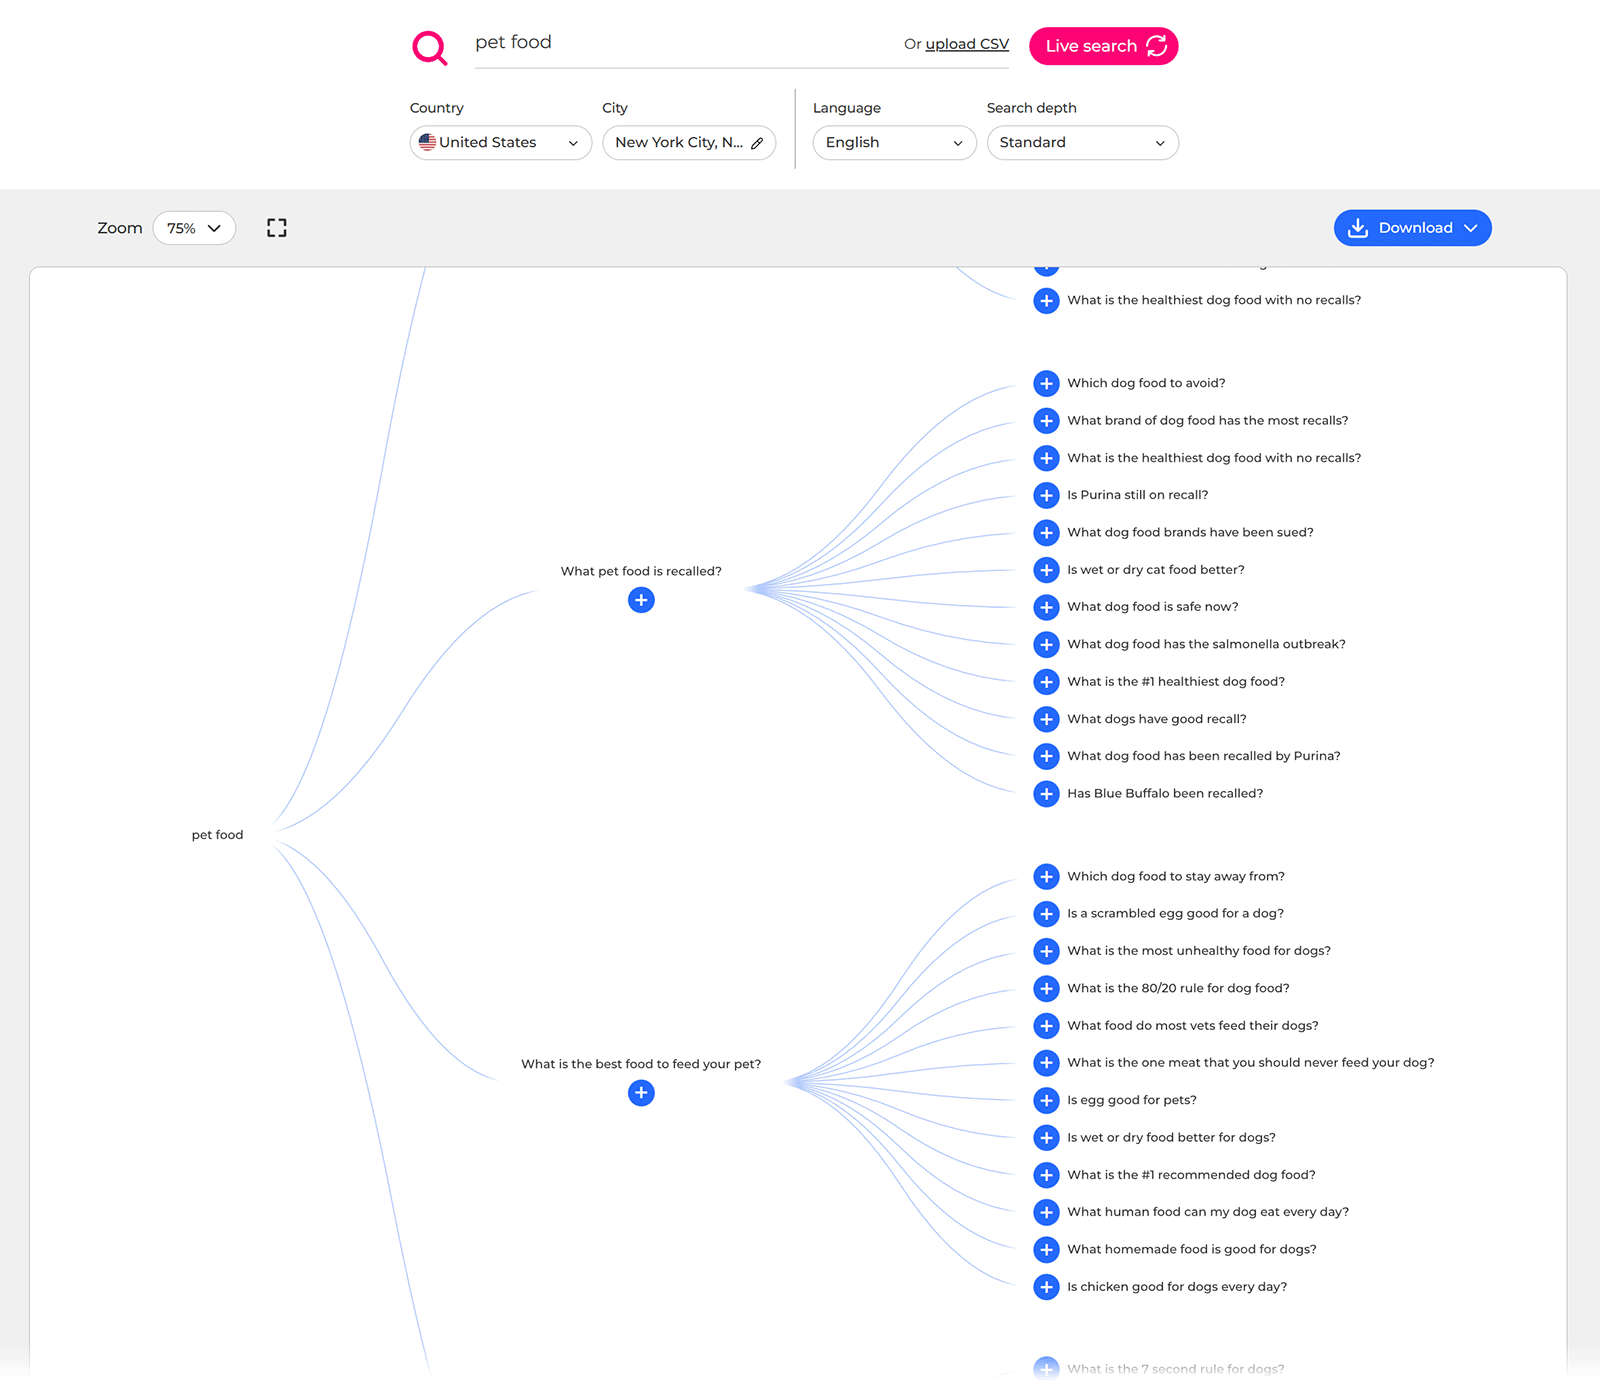The height and width of the screenshot is (1383, 1600).
Task: Expand 'Is egg good for pets?' question
Action: (1046, 1100)
